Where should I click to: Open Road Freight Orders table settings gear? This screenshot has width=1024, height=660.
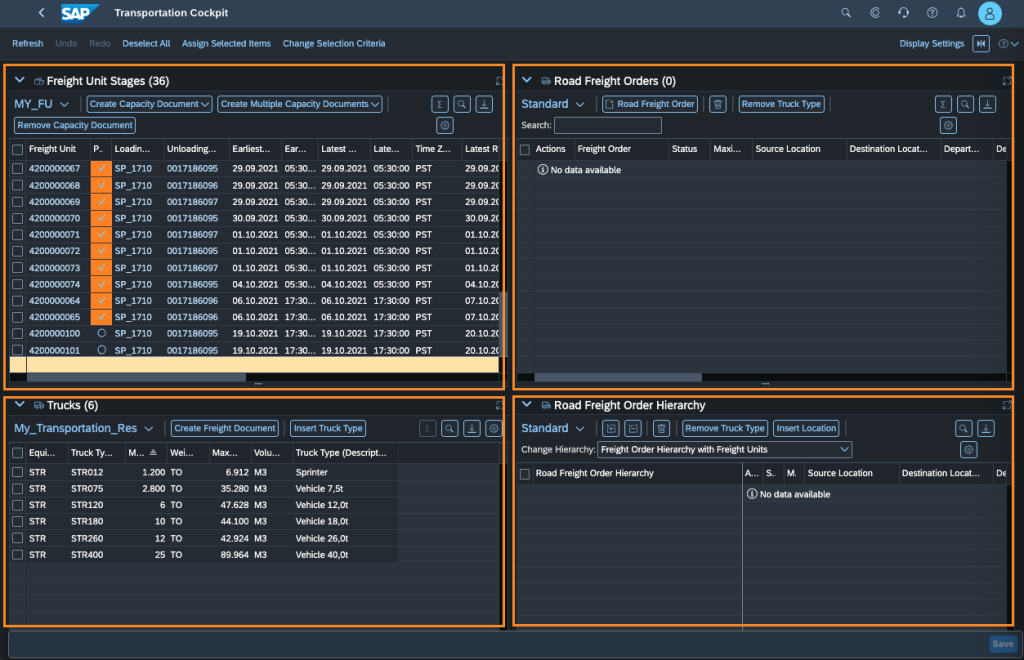click(948, 125)
